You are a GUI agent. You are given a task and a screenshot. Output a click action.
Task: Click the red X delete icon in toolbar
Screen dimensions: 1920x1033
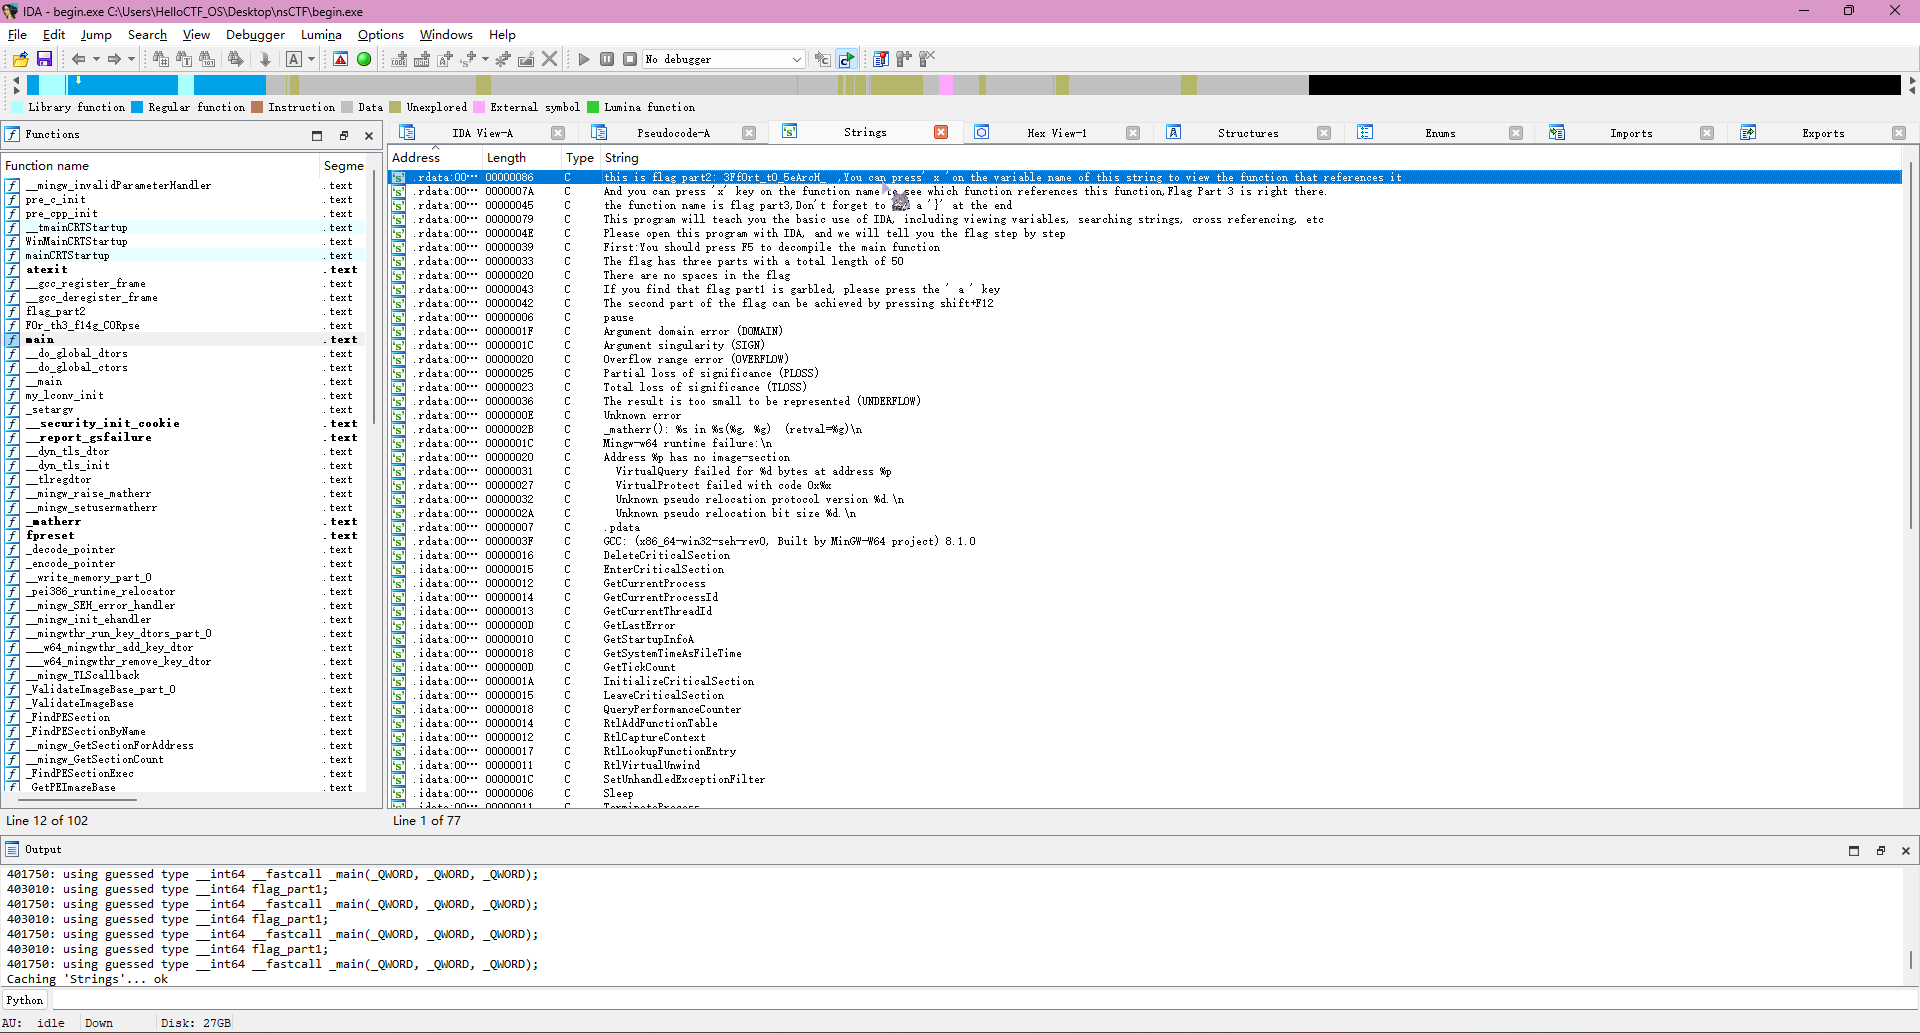549,60
